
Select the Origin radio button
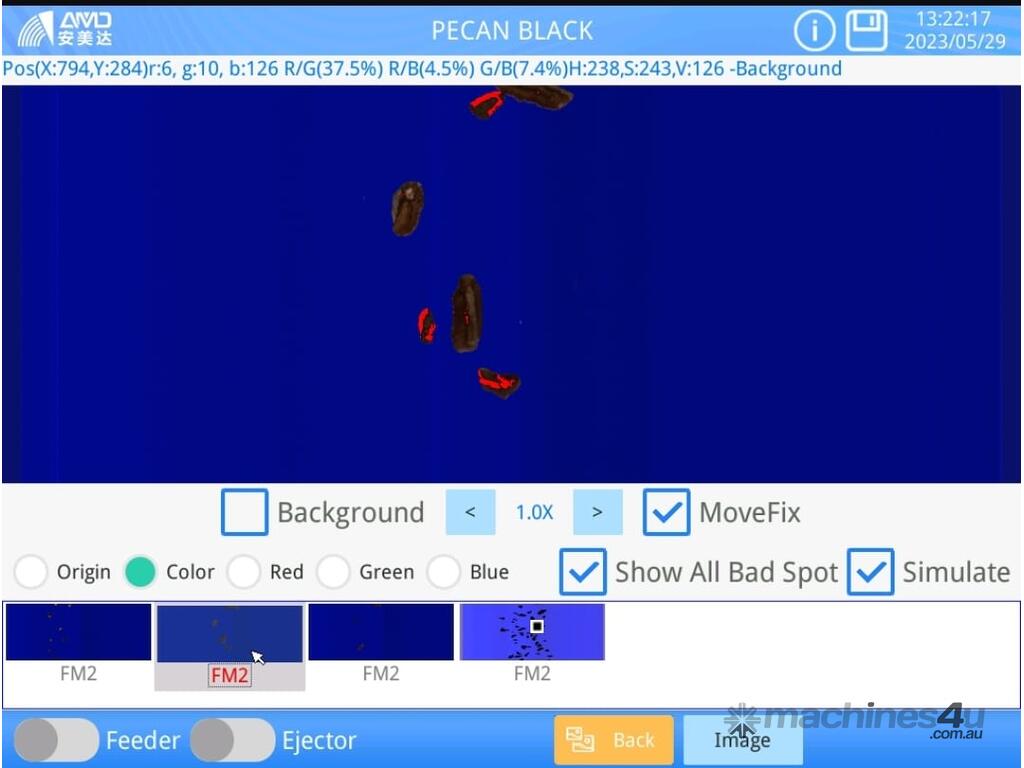click(31, 572)
